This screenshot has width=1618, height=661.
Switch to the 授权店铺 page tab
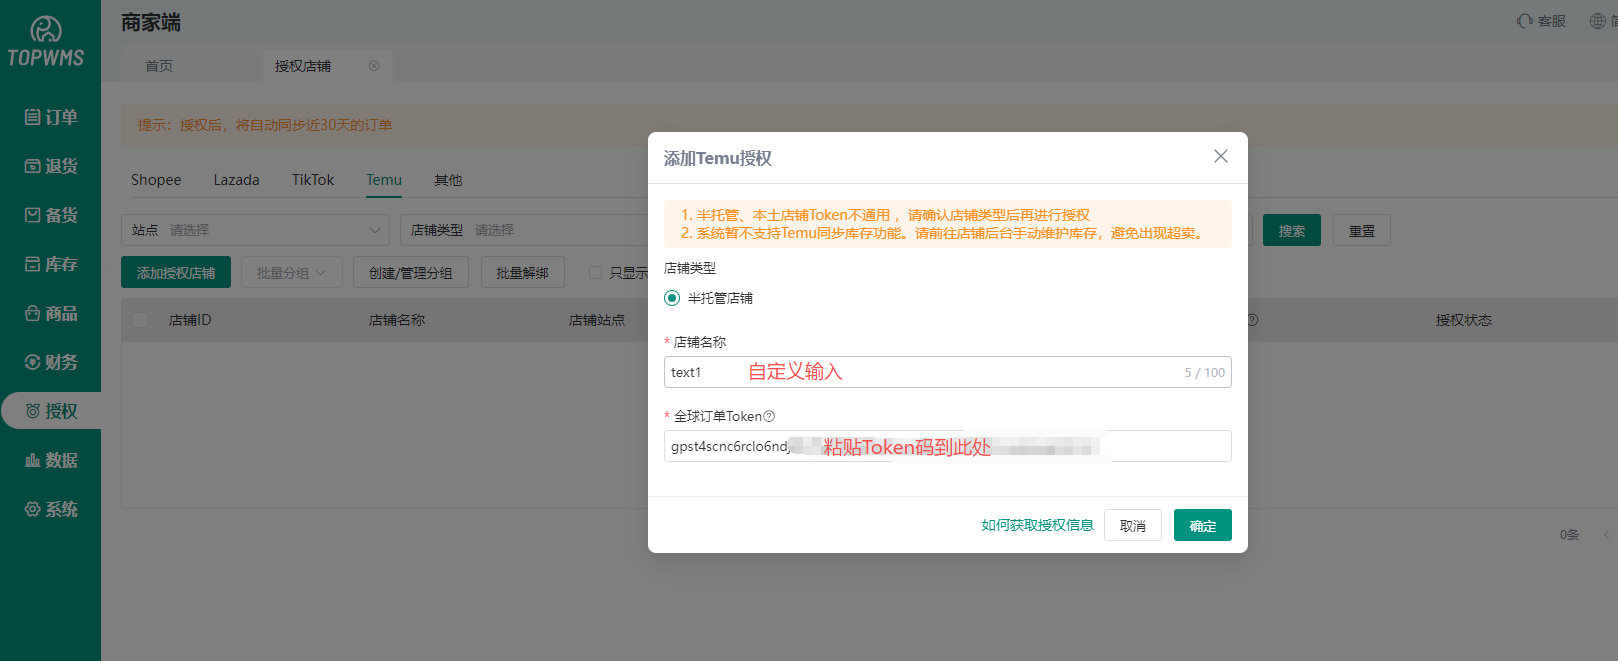(x=303, y=66)
